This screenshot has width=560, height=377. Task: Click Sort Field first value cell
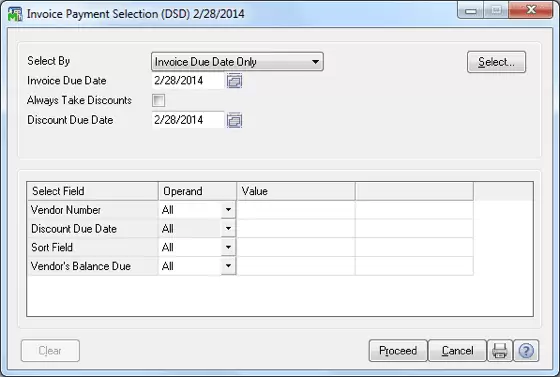pos(296,247)
